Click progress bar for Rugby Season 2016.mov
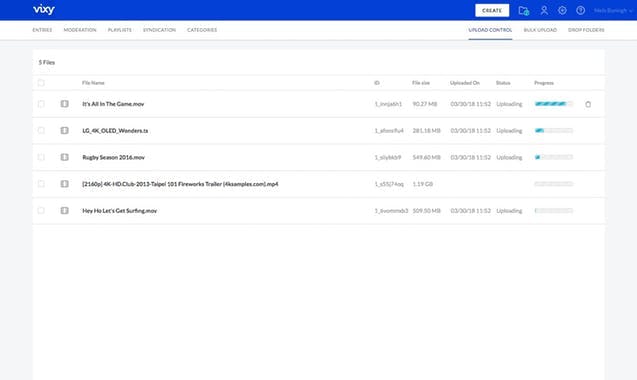 [x=554, y=157]
